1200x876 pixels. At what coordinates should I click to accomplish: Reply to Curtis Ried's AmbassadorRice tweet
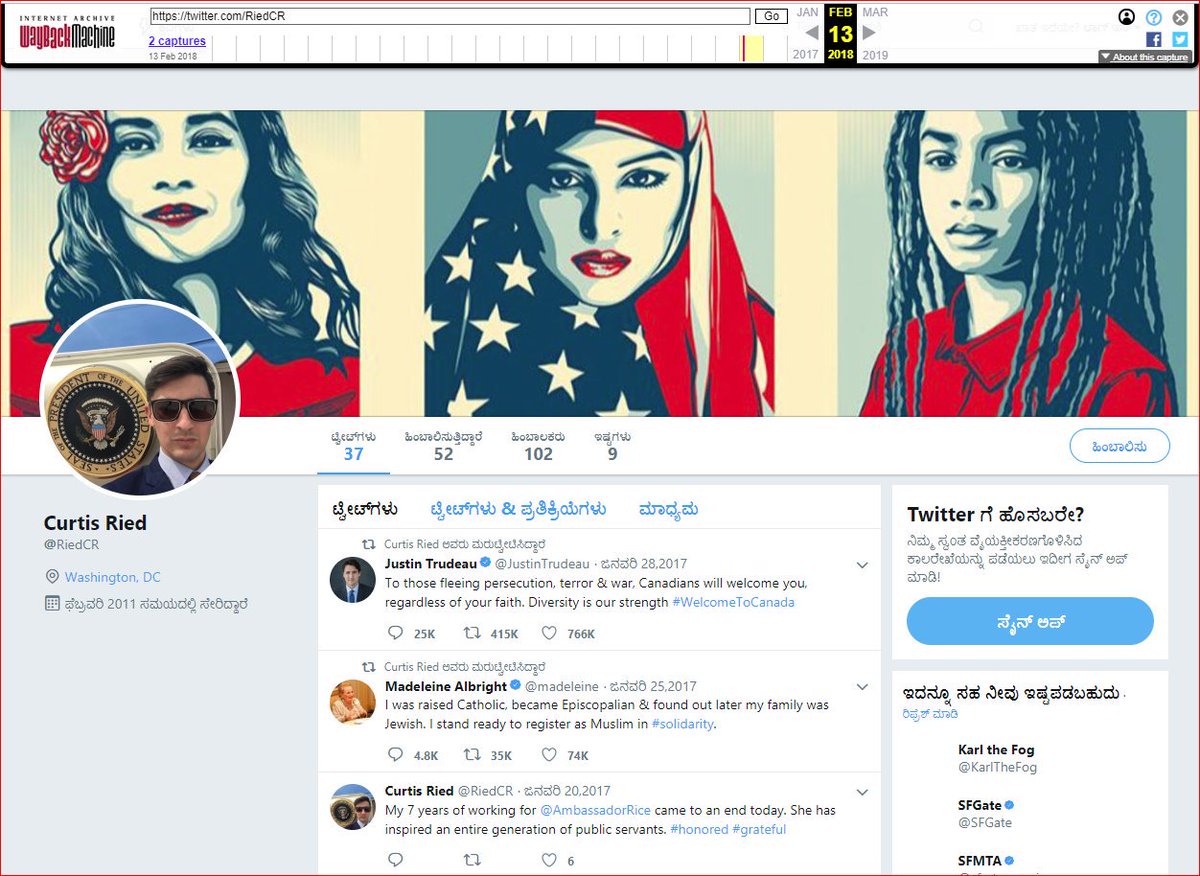coord(395,860)
